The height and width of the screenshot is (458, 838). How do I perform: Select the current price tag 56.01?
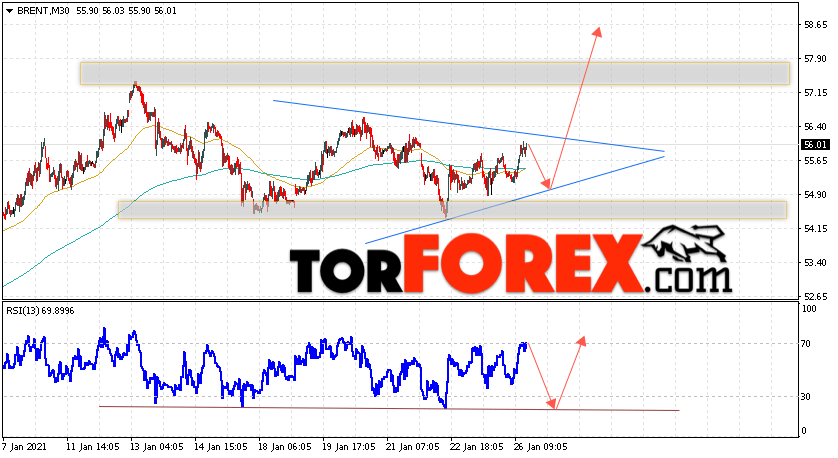click(816, 145)
